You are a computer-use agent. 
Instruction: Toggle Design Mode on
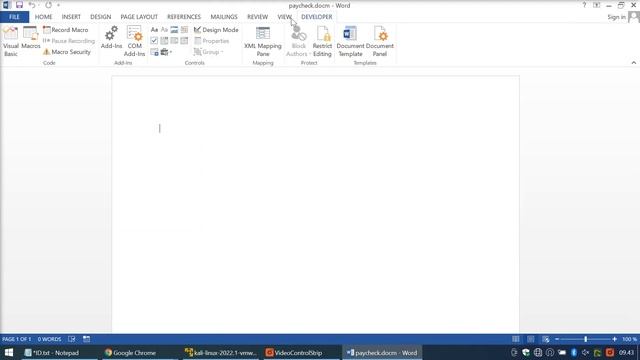point(216,30)
